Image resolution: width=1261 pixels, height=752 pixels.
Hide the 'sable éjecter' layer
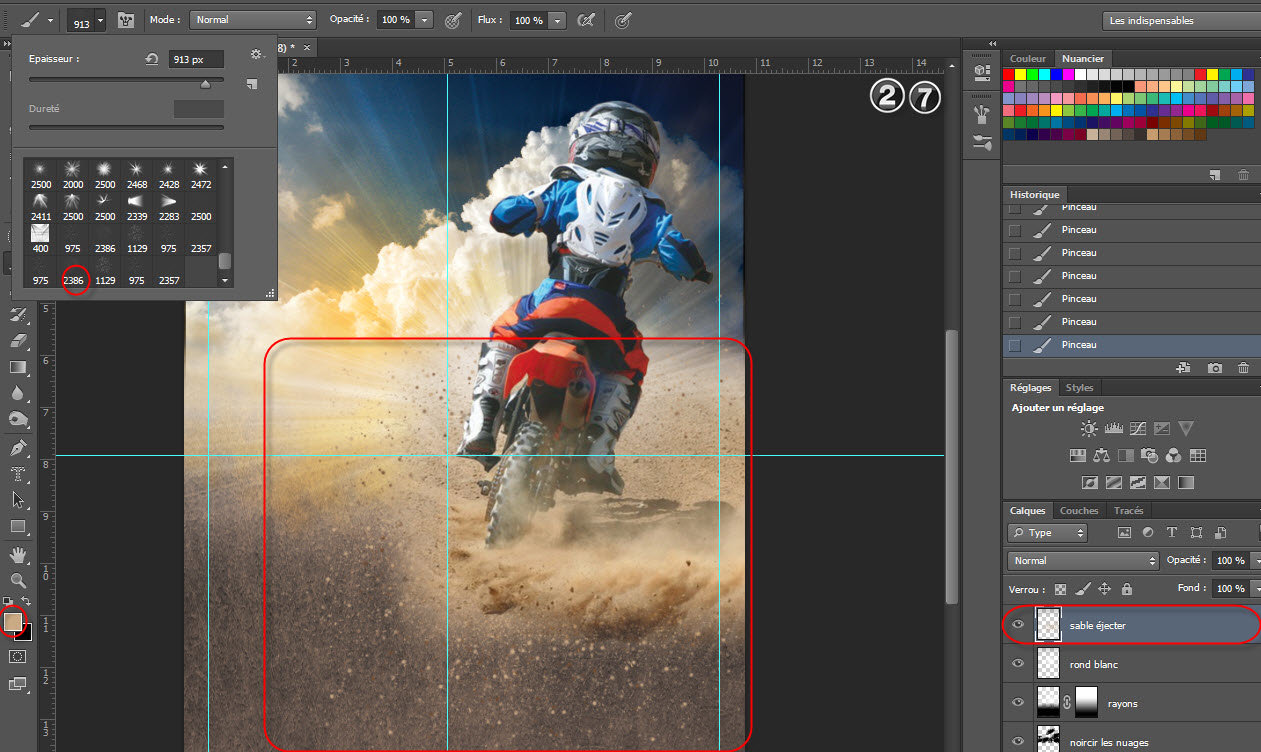coord(1018,625)
